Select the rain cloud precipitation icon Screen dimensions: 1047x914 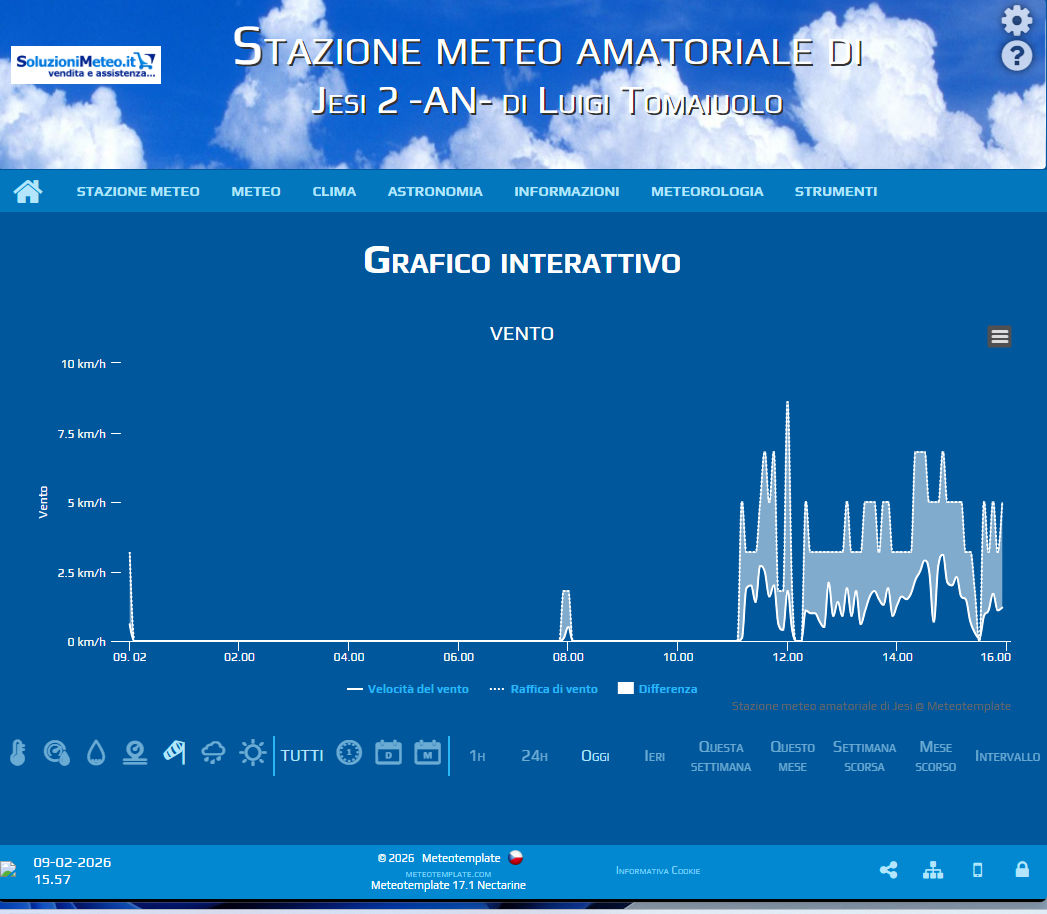[213, 753]
